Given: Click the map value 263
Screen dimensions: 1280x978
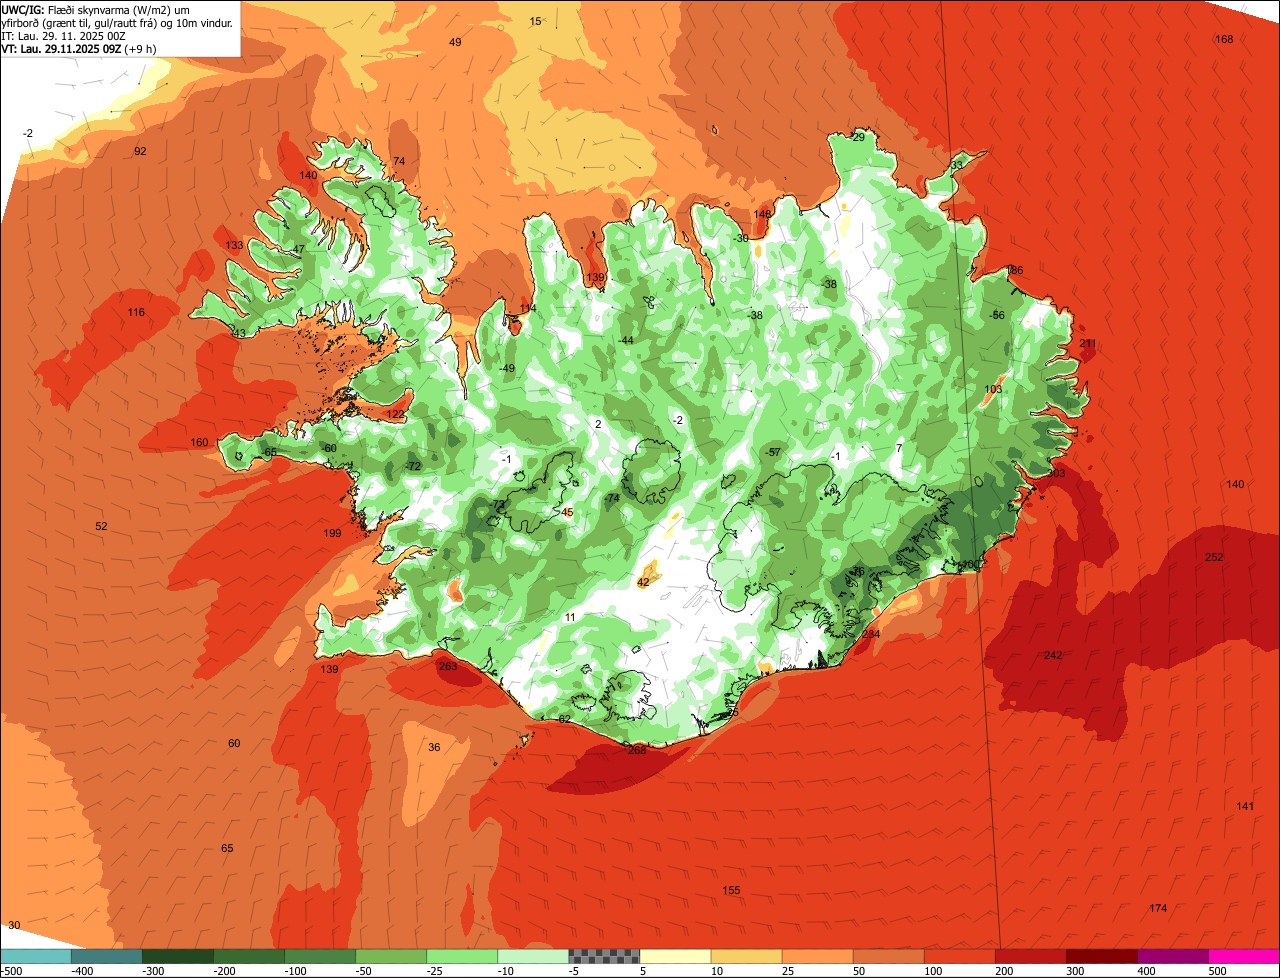Looking at the screenshot, I should pyautogui.click(x=448, y=666).
